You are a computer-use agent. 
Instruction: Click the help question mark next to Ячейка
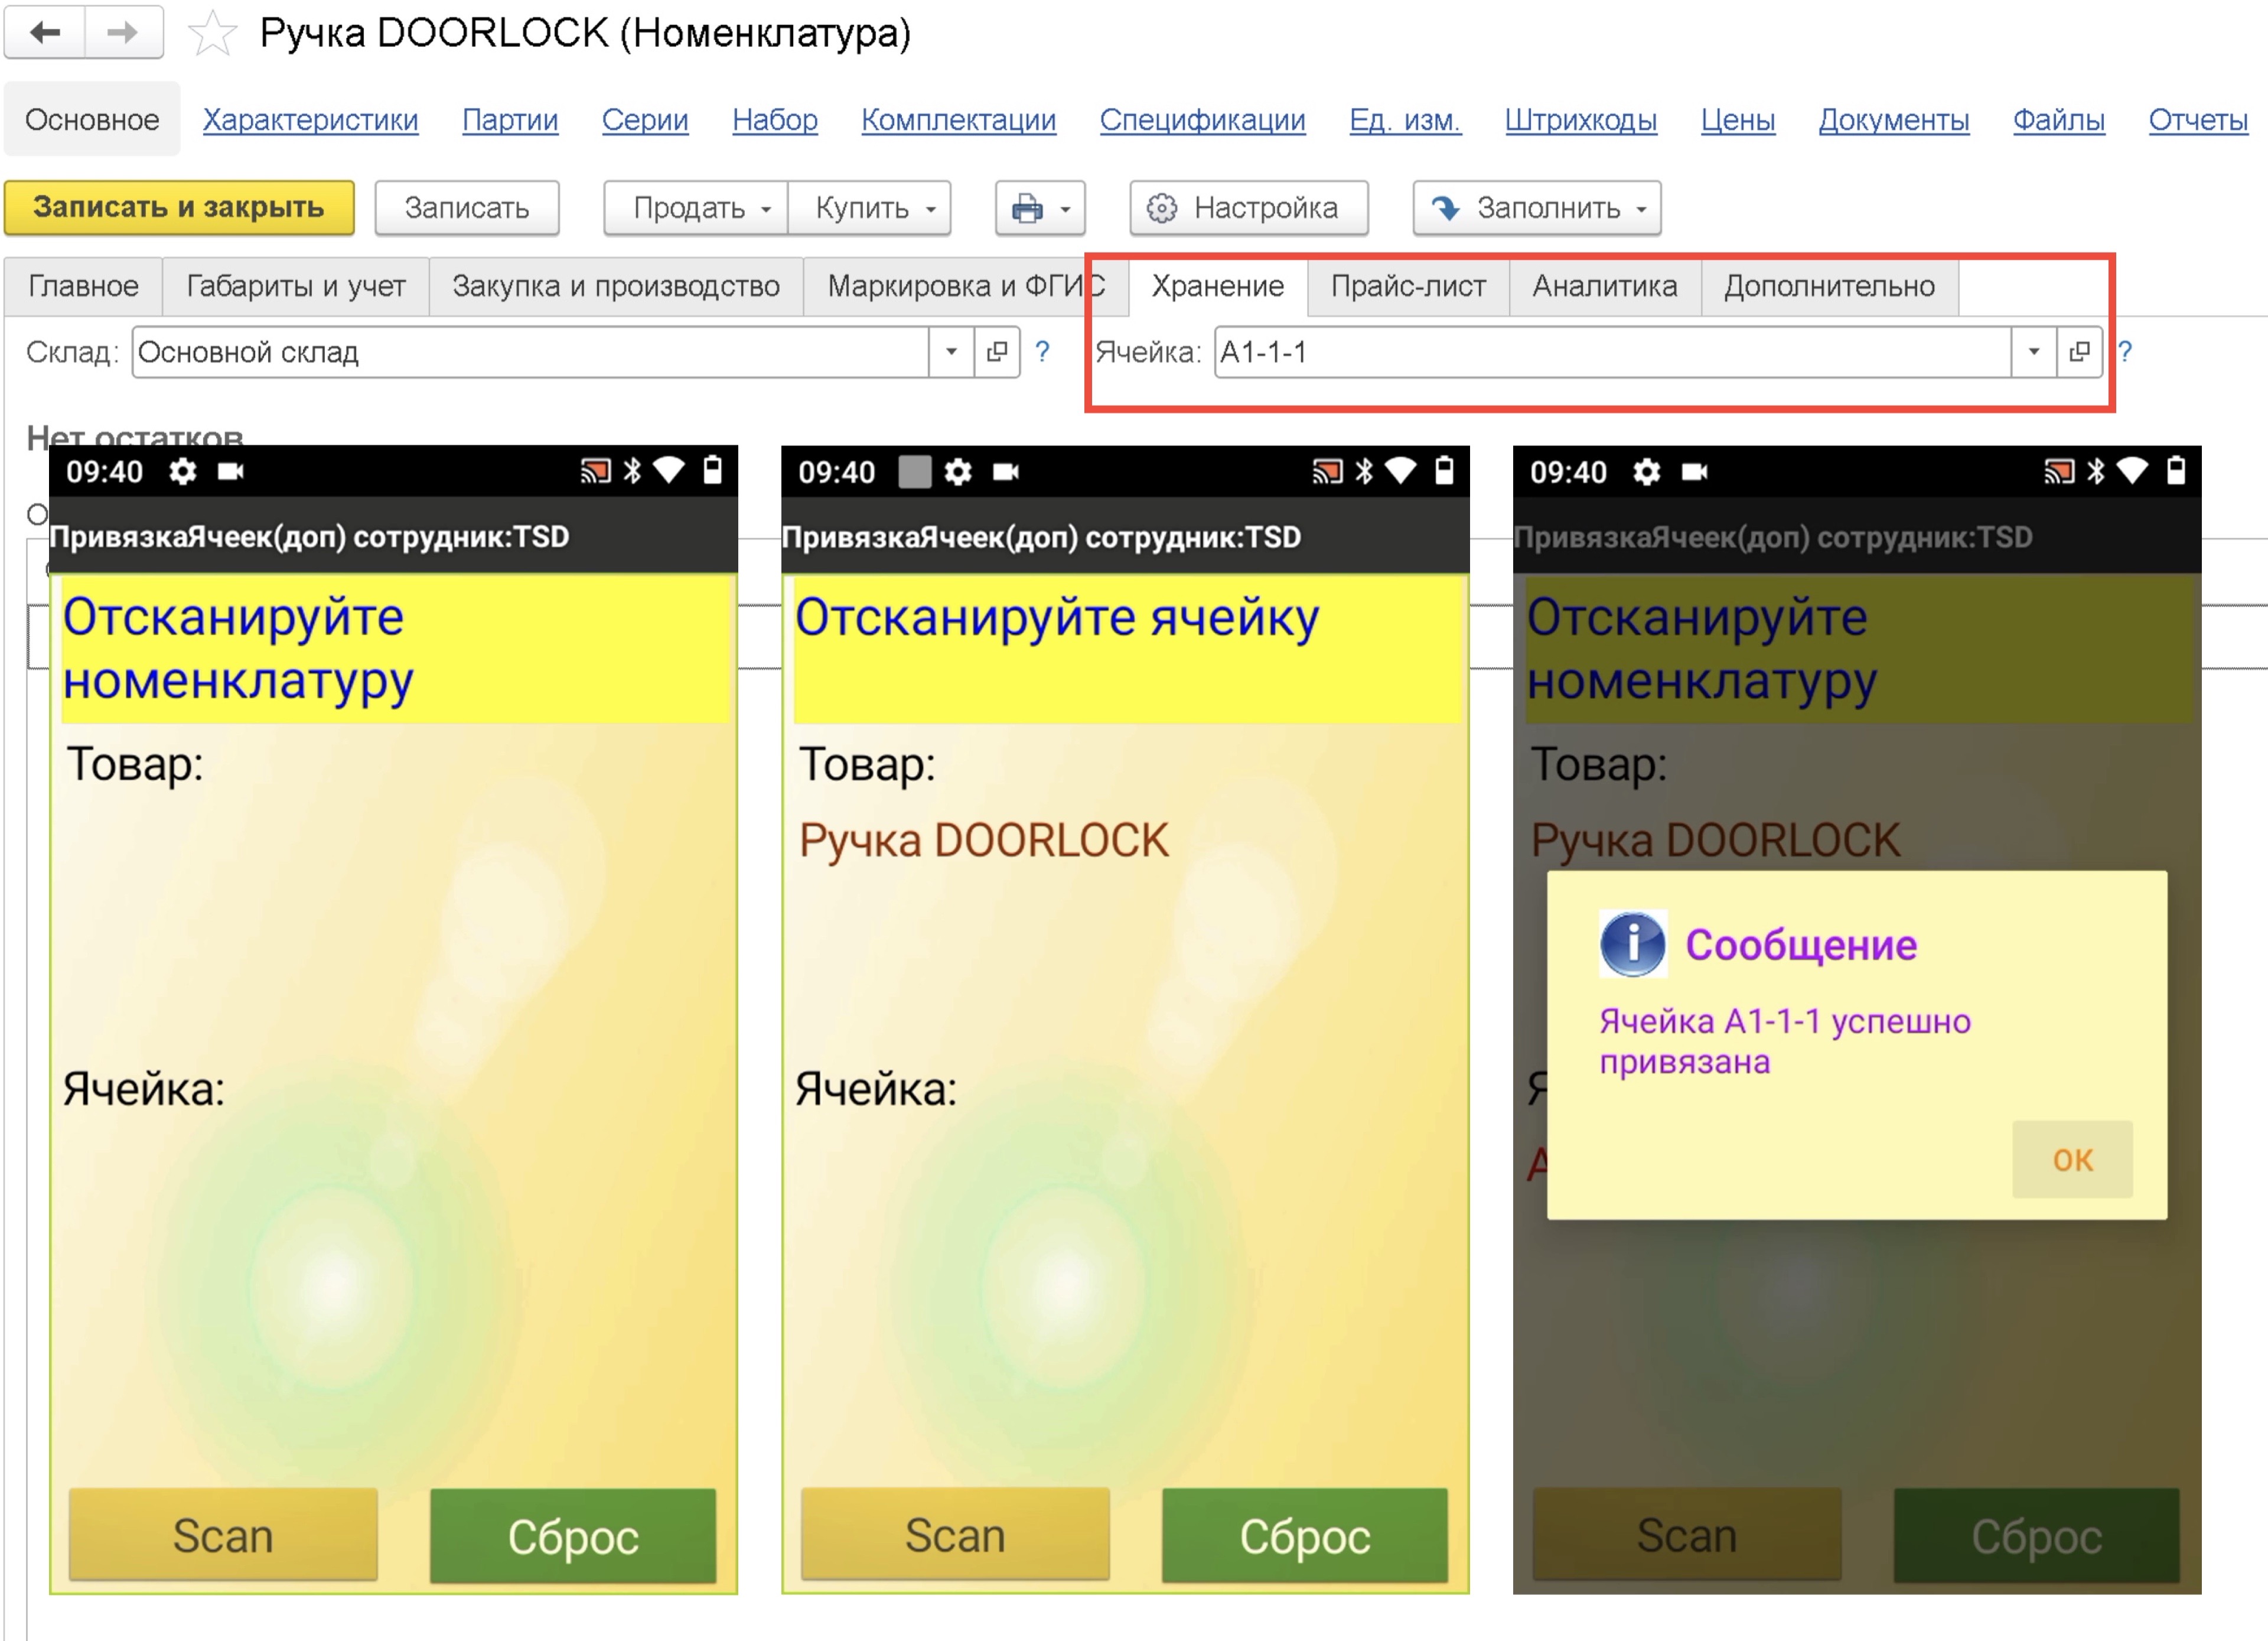[2126, 352]
